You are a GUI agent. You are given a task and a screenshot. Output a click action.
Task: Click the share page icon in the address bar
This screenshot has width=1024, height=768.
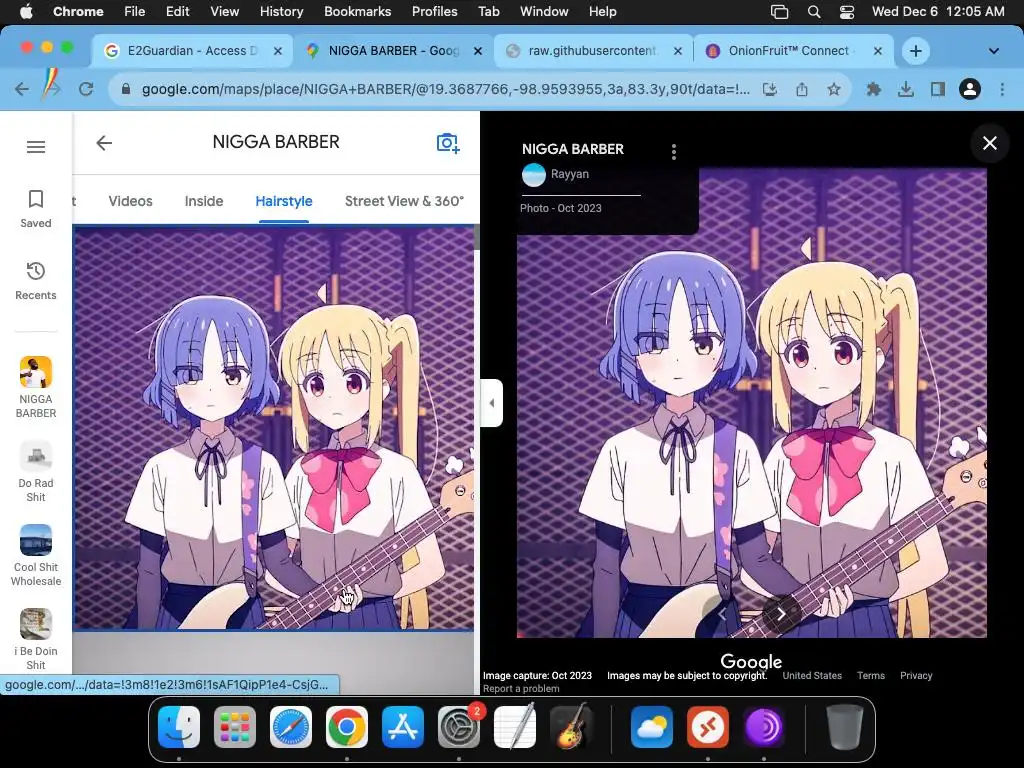(x=802, y=89)
